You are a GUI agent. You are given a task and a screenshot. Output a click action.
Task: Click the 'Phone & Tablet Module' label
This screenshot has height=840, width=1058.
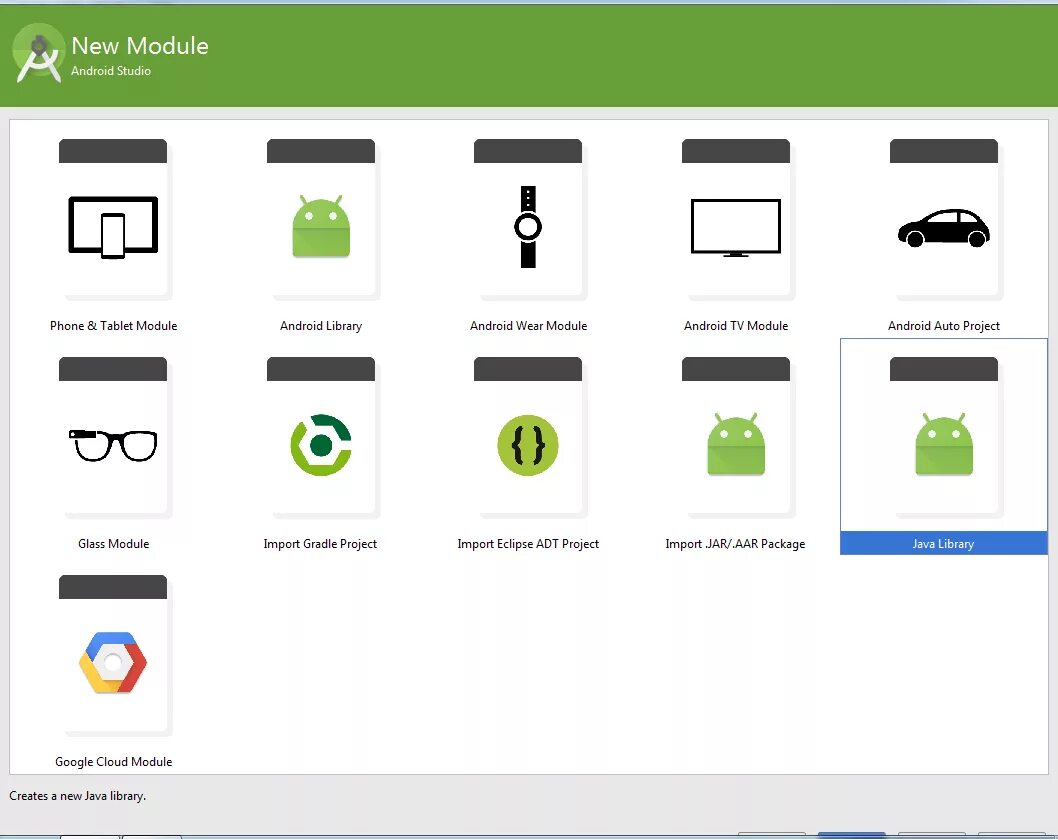(x=113, y=326)
